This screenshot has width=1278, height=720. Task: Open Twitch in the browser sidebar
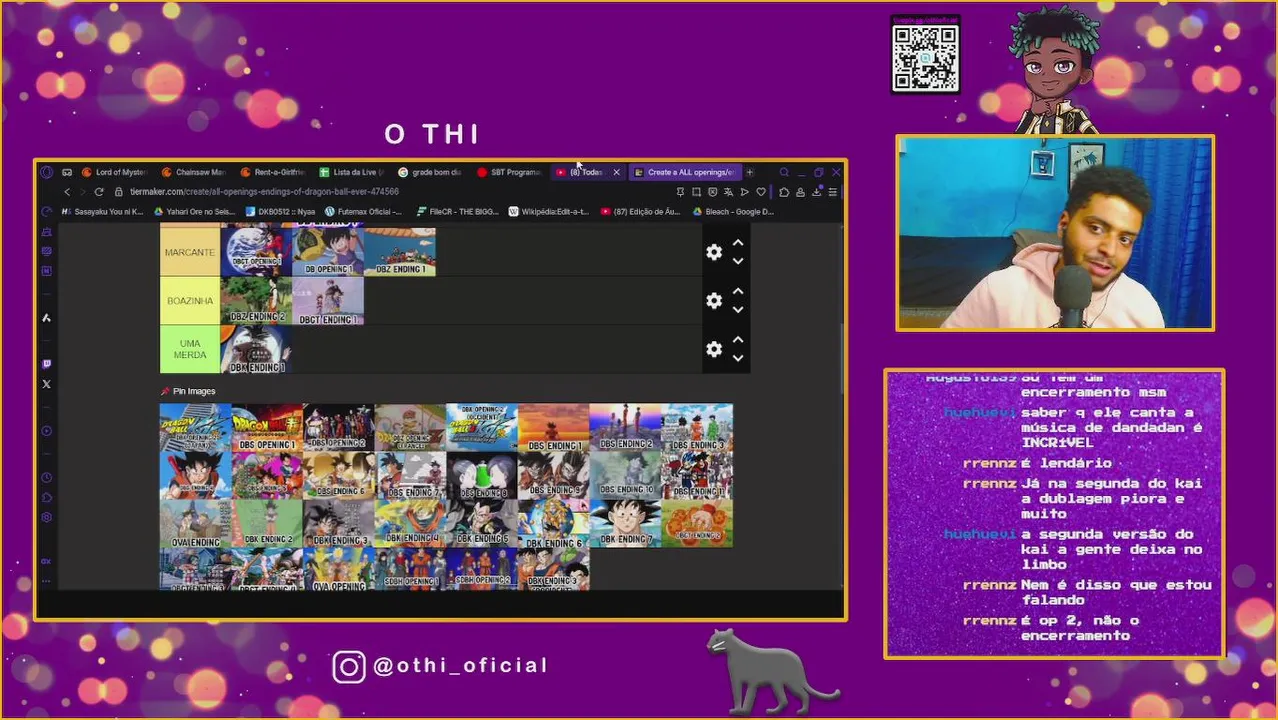coord(46,364)
